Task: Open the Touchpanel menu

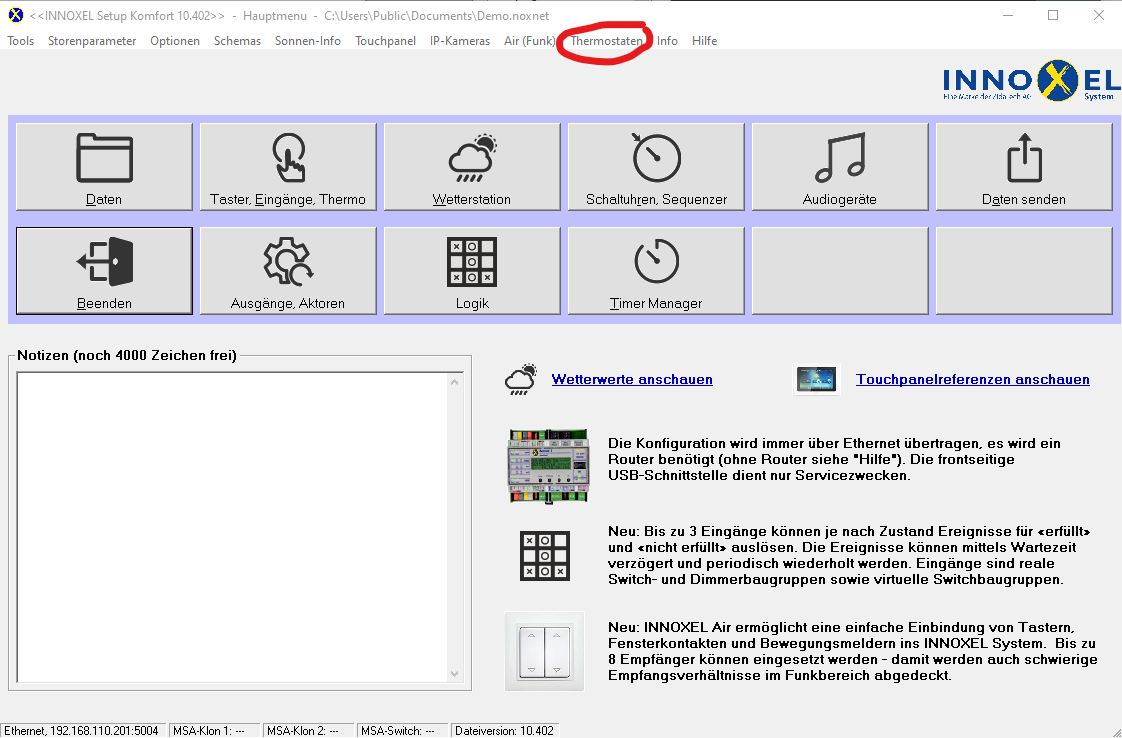Action: pyautogui.click(x=385, y=41)
